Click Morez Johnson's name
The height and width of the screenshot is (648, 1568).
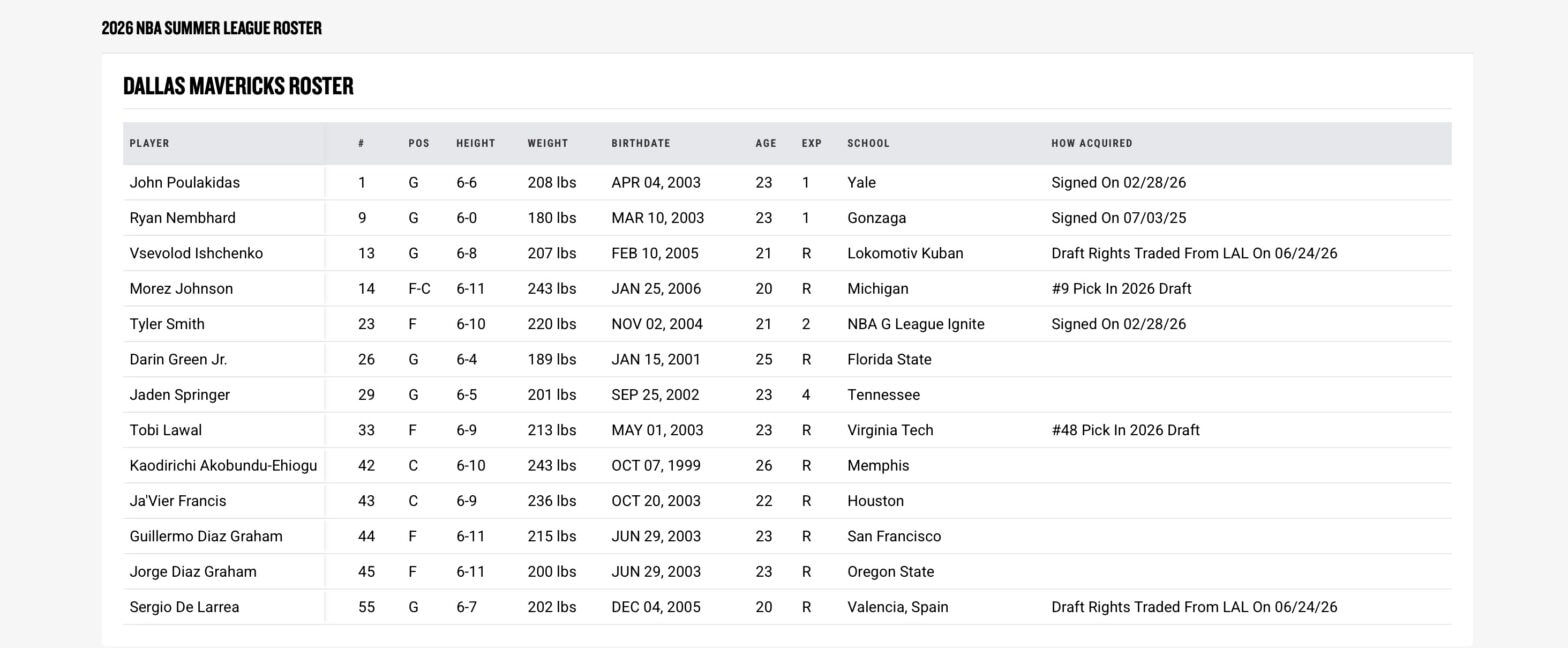pyautogui.click(x=181, y=289)
